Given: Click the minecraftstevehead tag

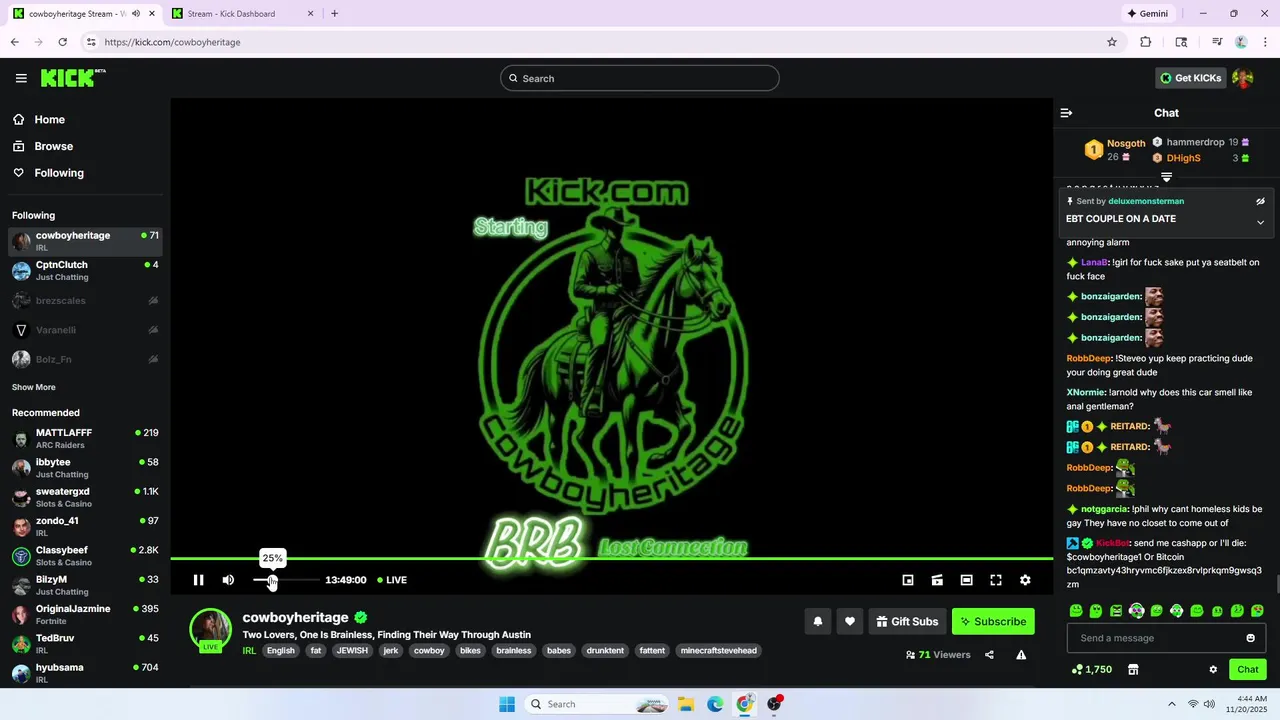Looking at the screenshot, I should click(719, 651).
